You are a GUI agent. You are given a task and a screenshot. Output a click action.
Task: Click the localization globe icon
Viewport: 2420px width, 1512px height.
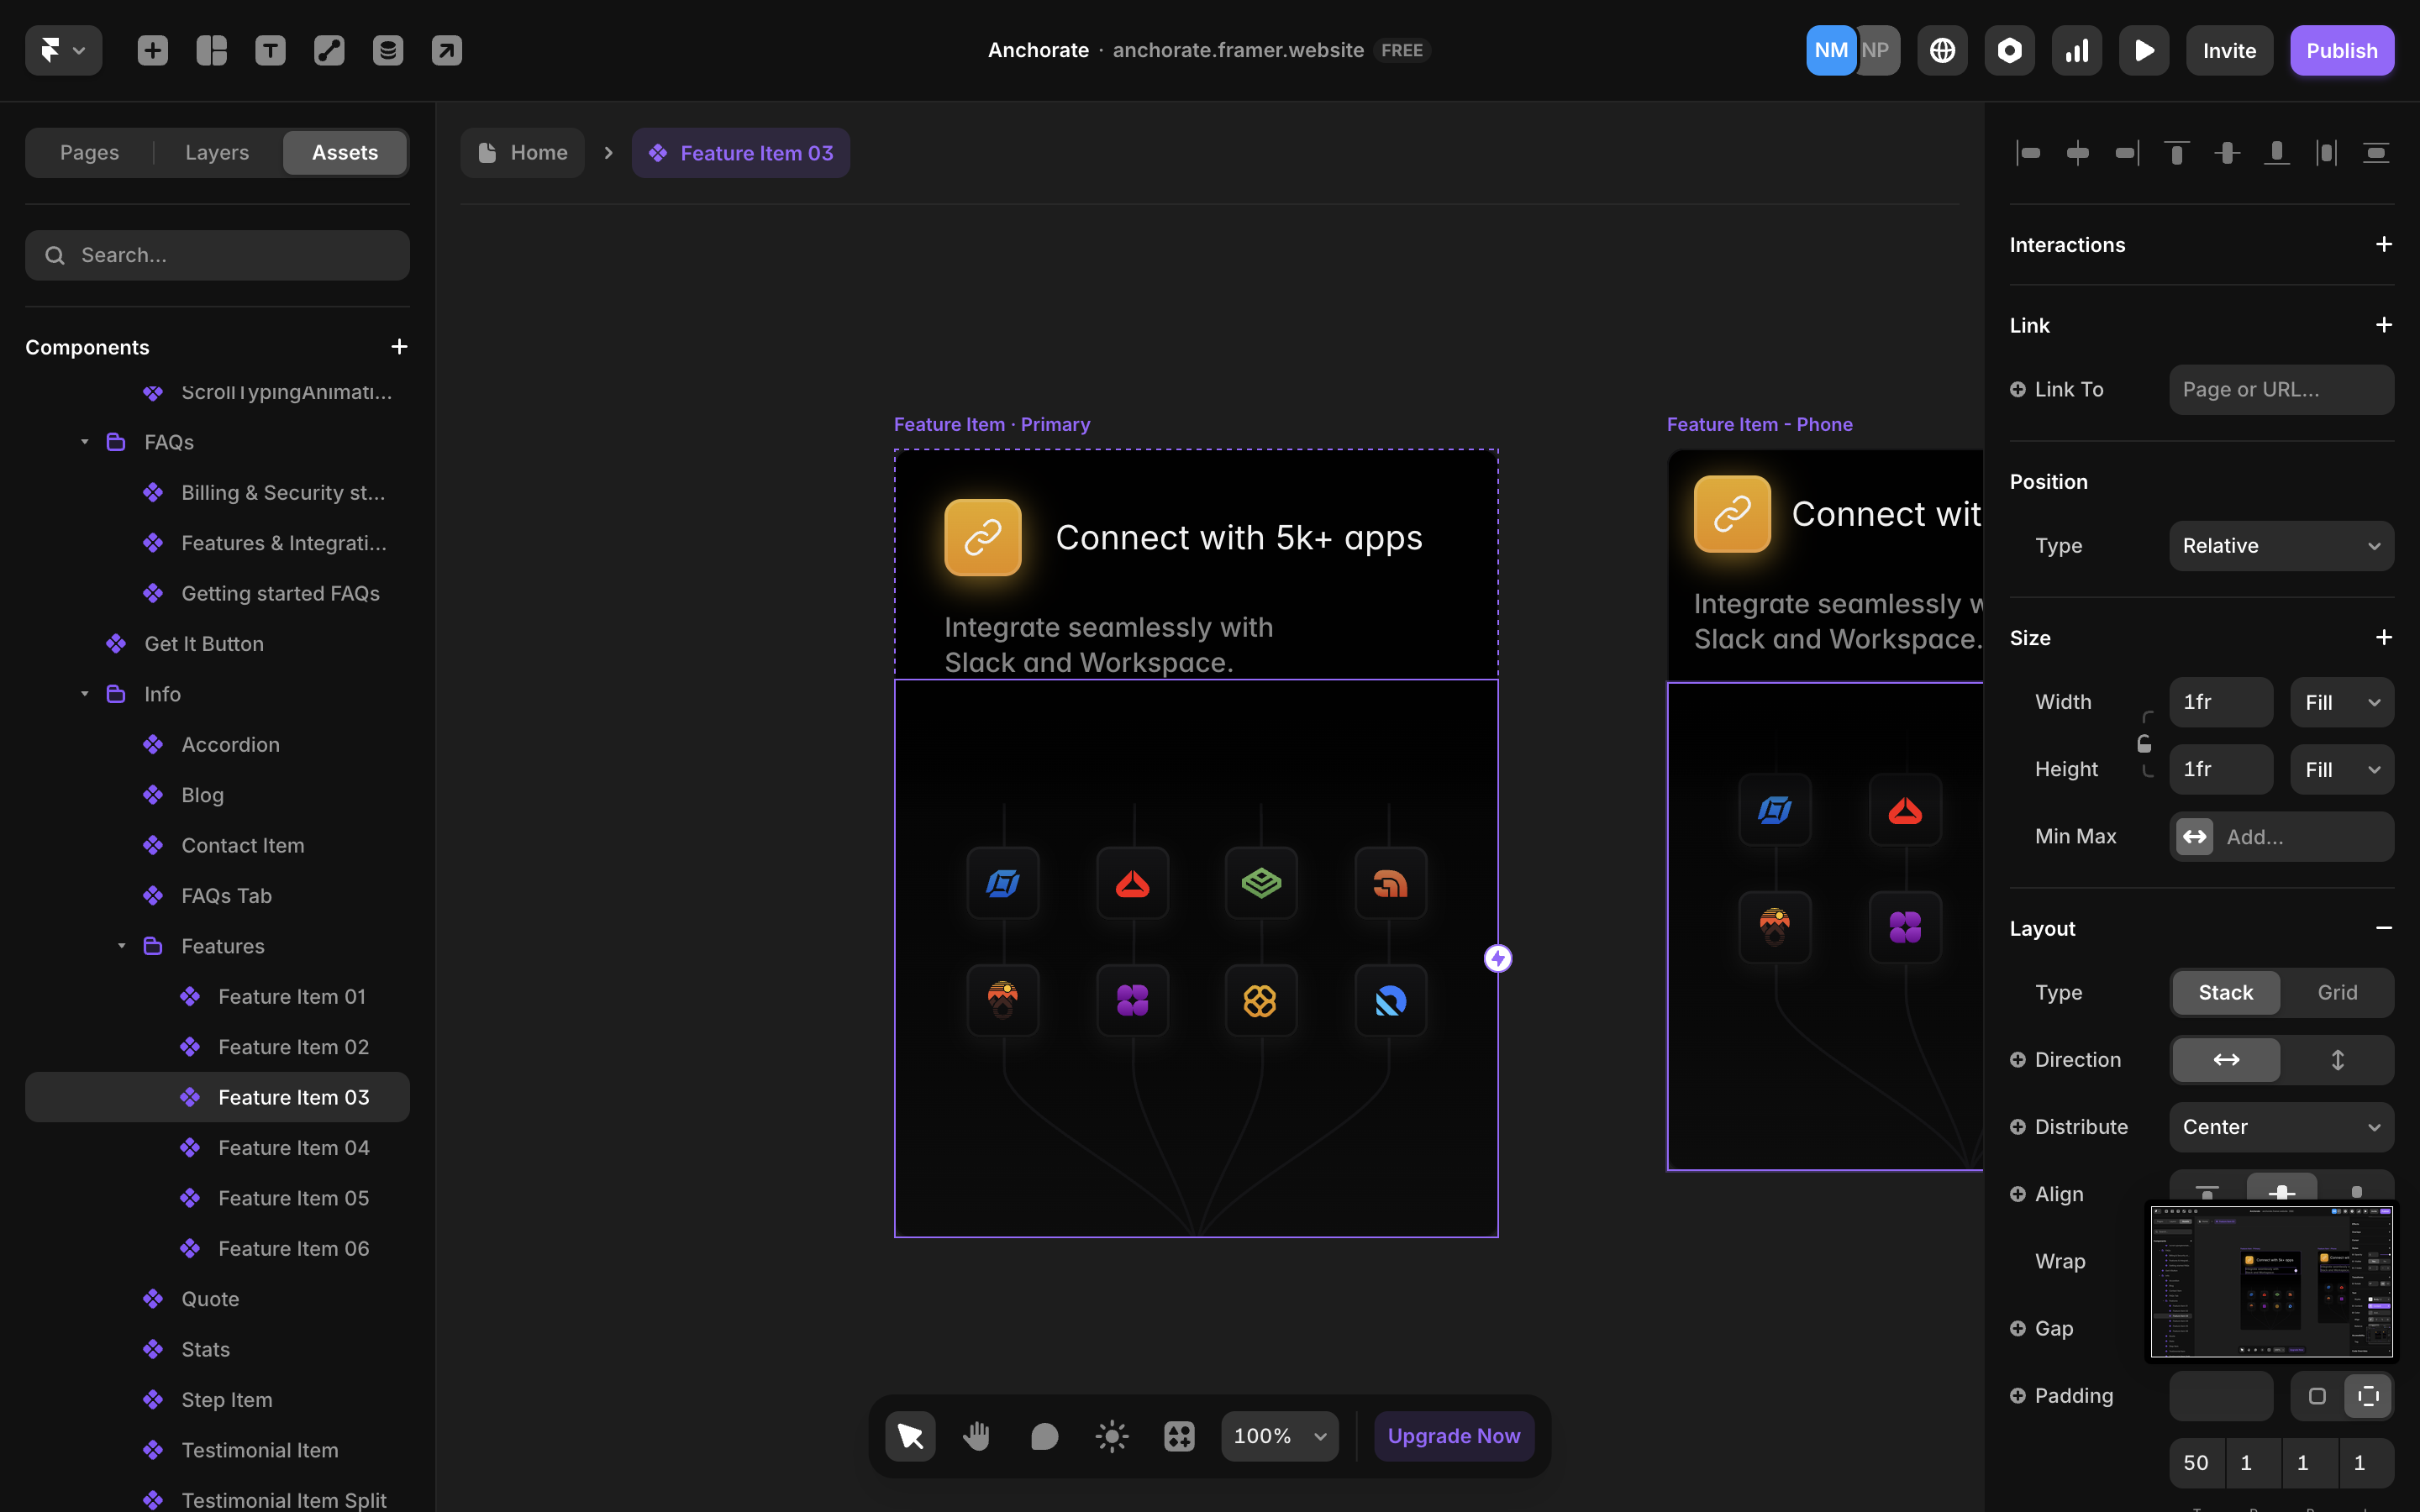pos(1942,50)
